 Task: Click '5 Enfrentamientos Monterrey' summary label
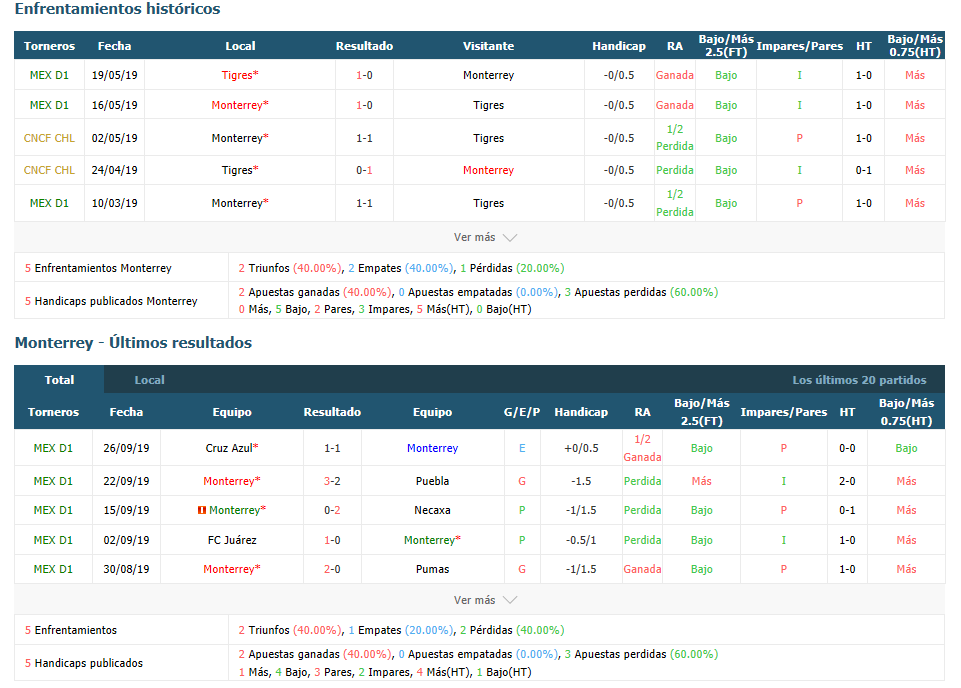click(x=98, y=268)
